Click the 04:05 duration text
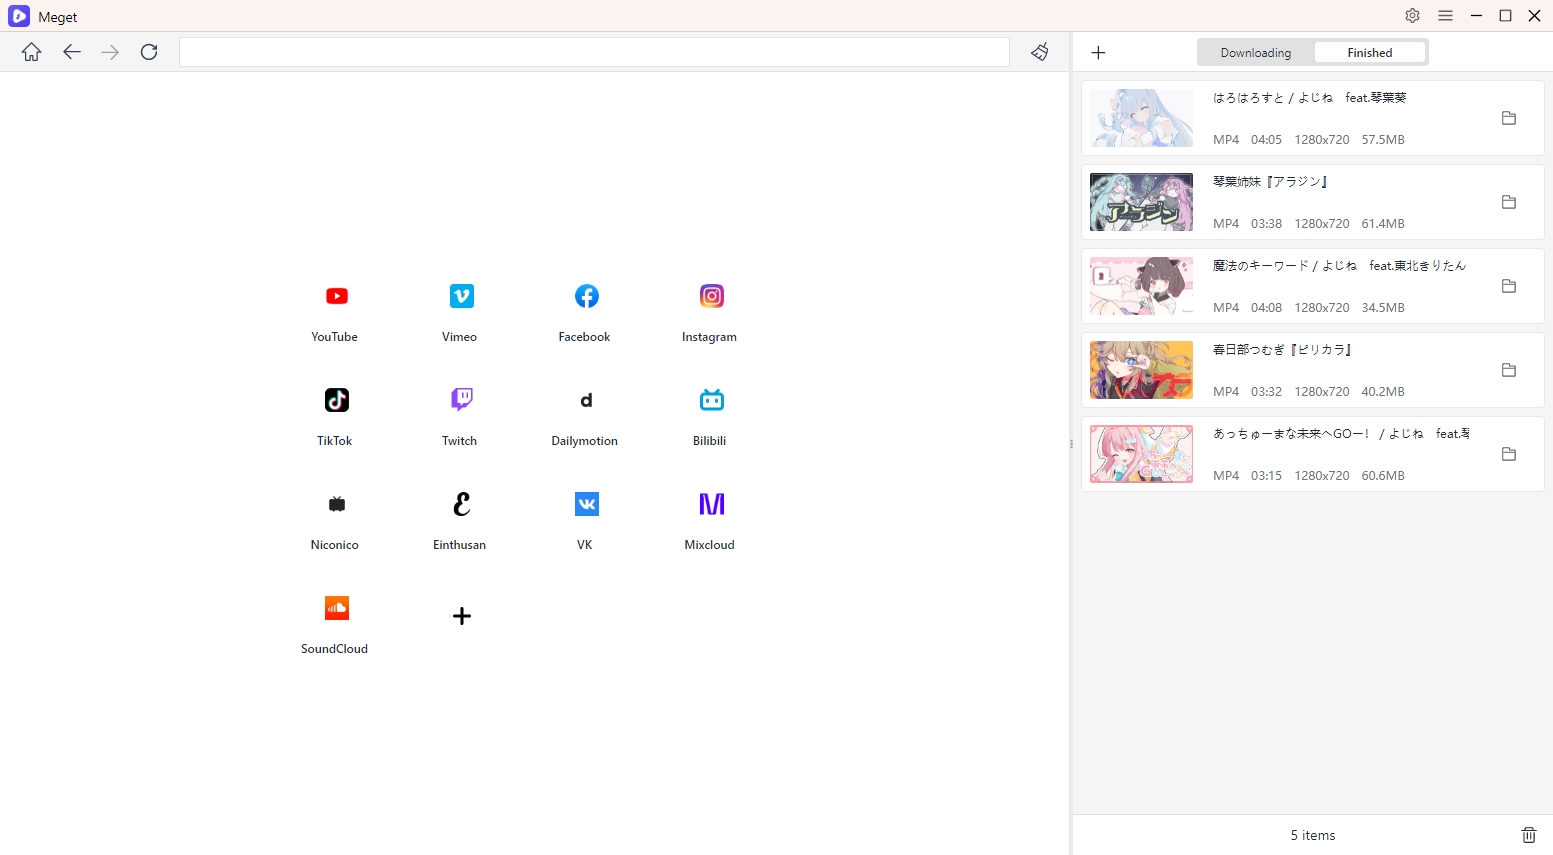 [1266, 140]
